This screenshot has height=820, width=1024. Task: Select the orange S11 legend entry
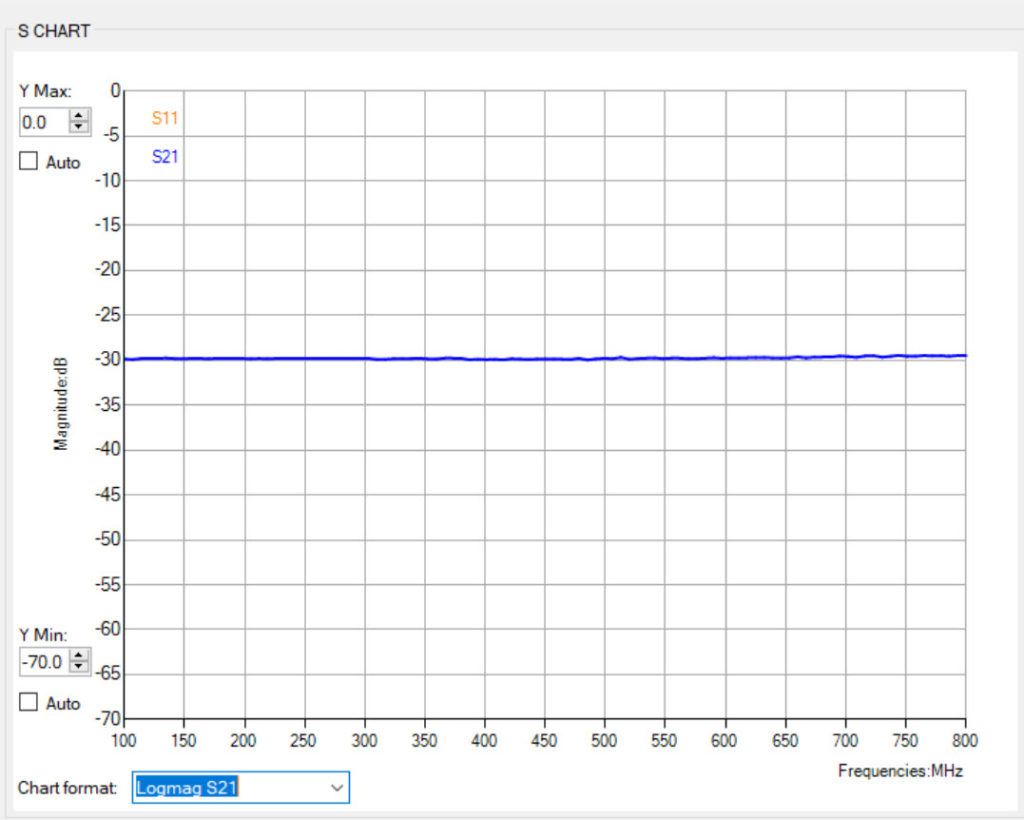165,118
